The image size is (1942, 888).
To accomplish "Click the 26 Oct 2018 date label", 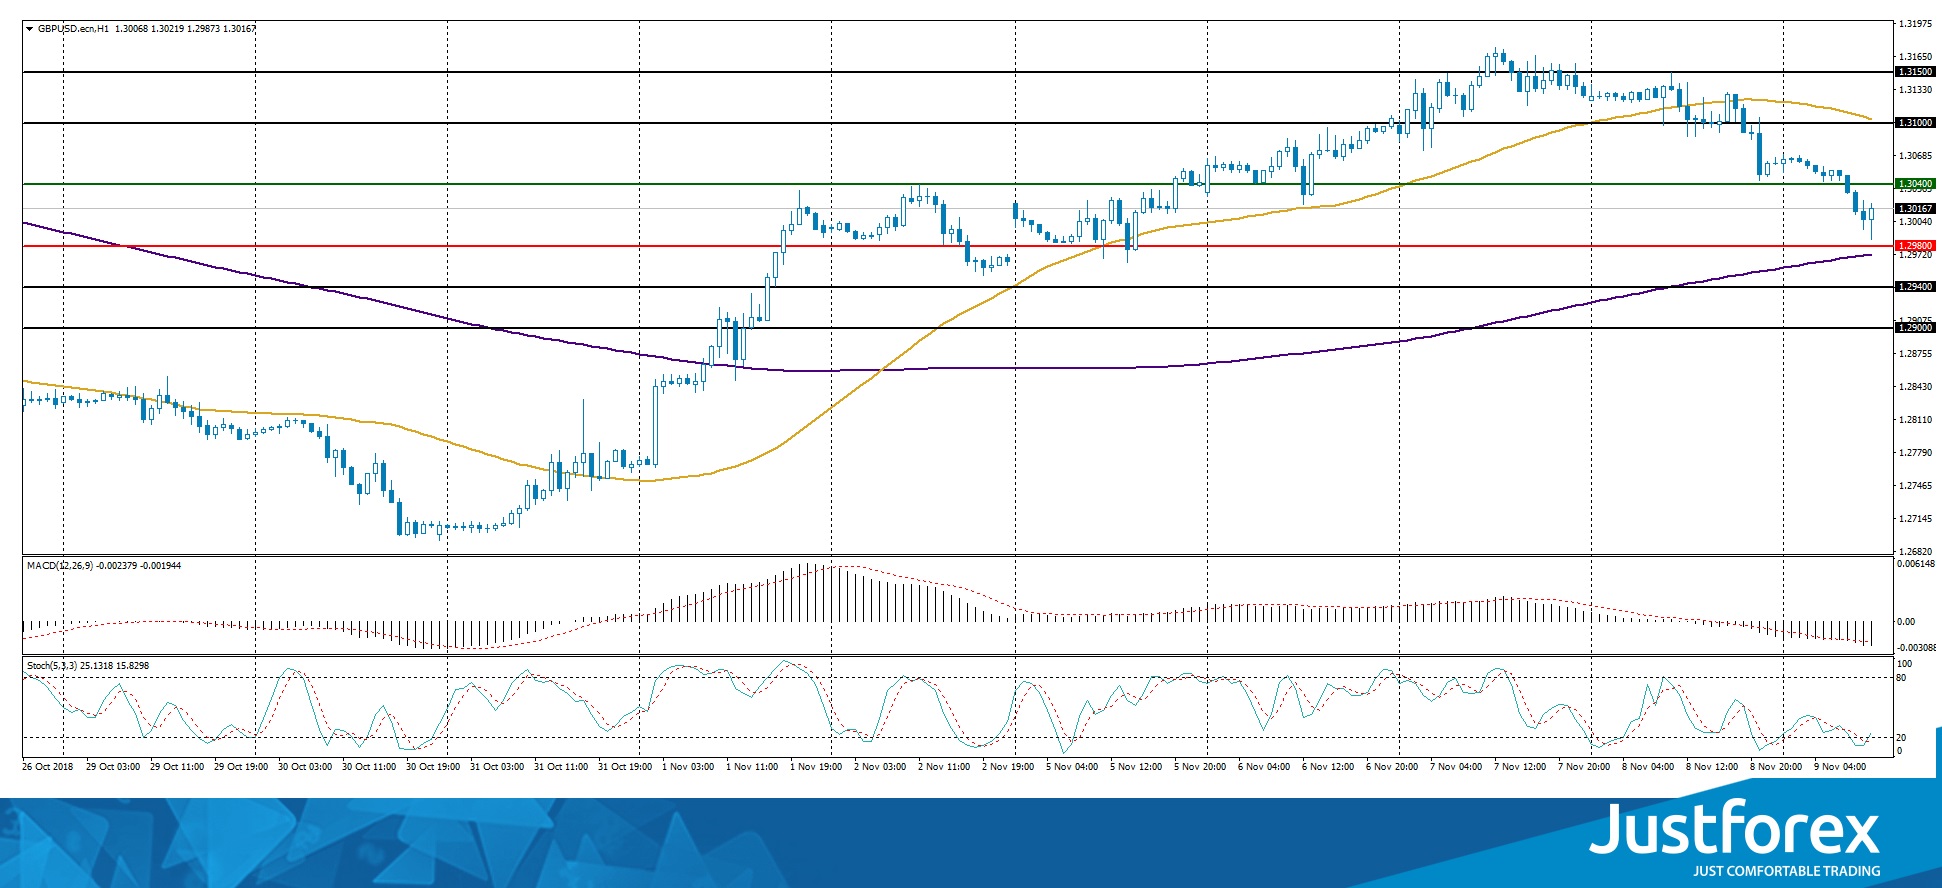I will 48,767.
